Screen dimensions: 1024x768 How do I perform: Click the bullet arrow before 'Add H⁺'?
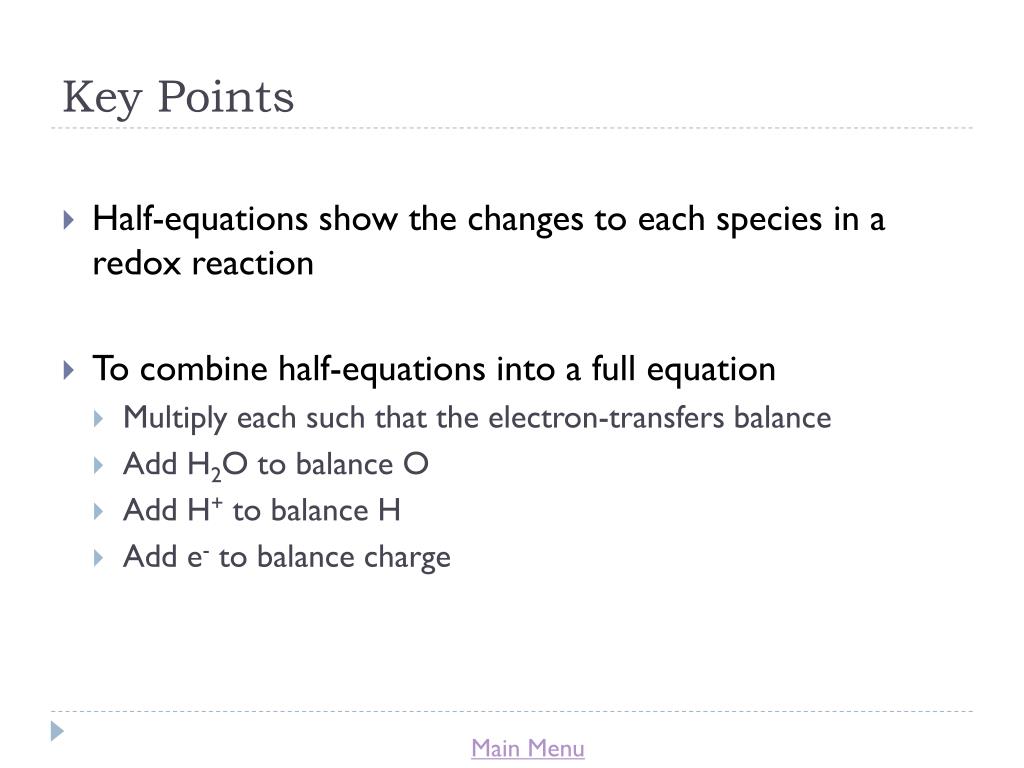coord(99,511)
